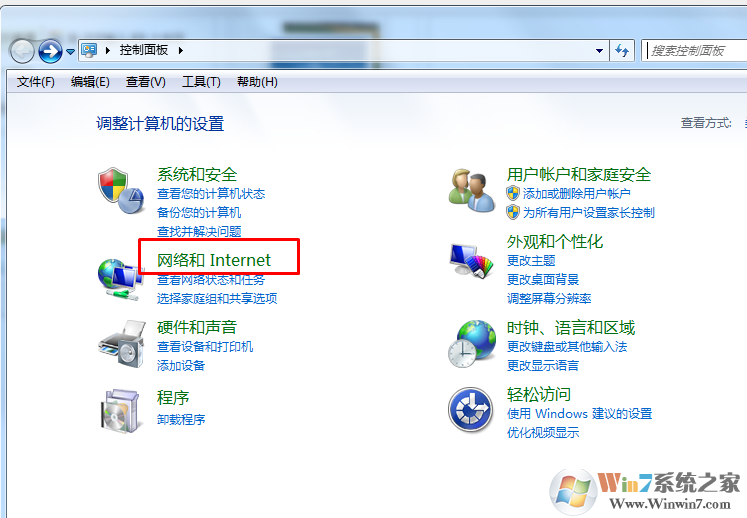Click the 轻松访问 blue circular icon
Screen dimensions: 747x518
click(x=471, y=410)
